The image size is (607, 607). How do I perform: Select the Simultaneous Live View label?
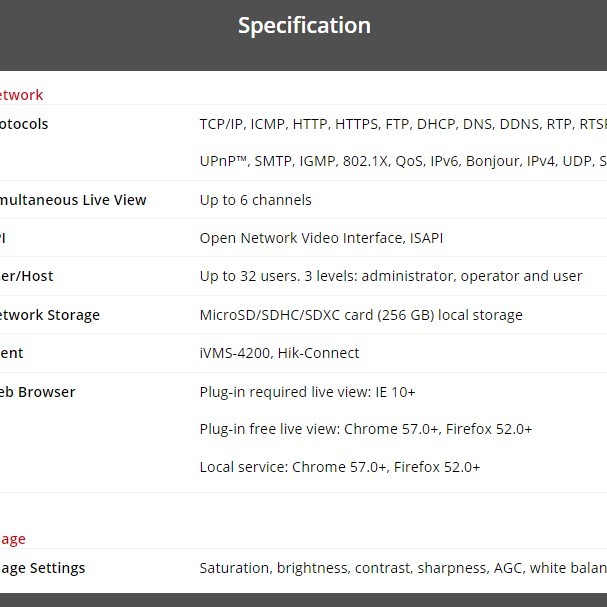73,200
